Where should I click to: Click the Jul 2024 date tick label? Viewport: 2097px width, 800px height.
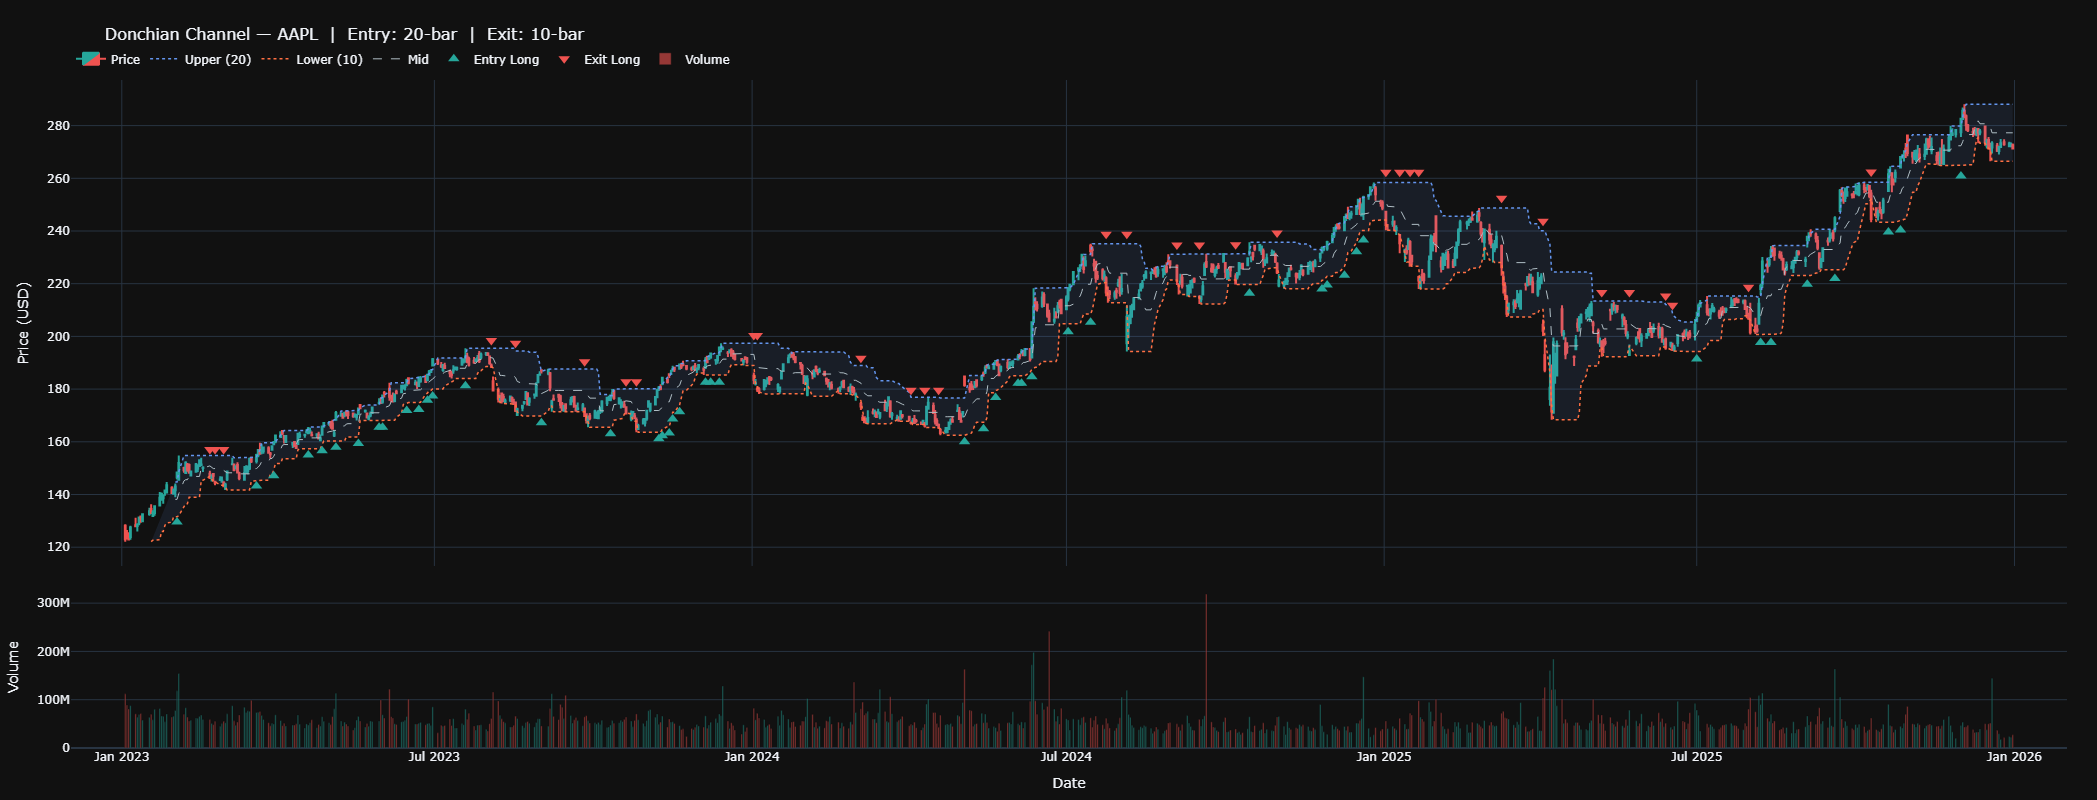point(1066,757)
